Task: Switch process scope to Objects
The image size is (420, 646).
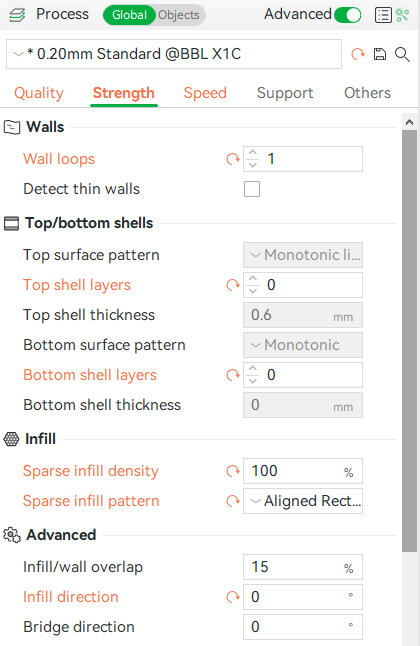Action: pos(179,15)
